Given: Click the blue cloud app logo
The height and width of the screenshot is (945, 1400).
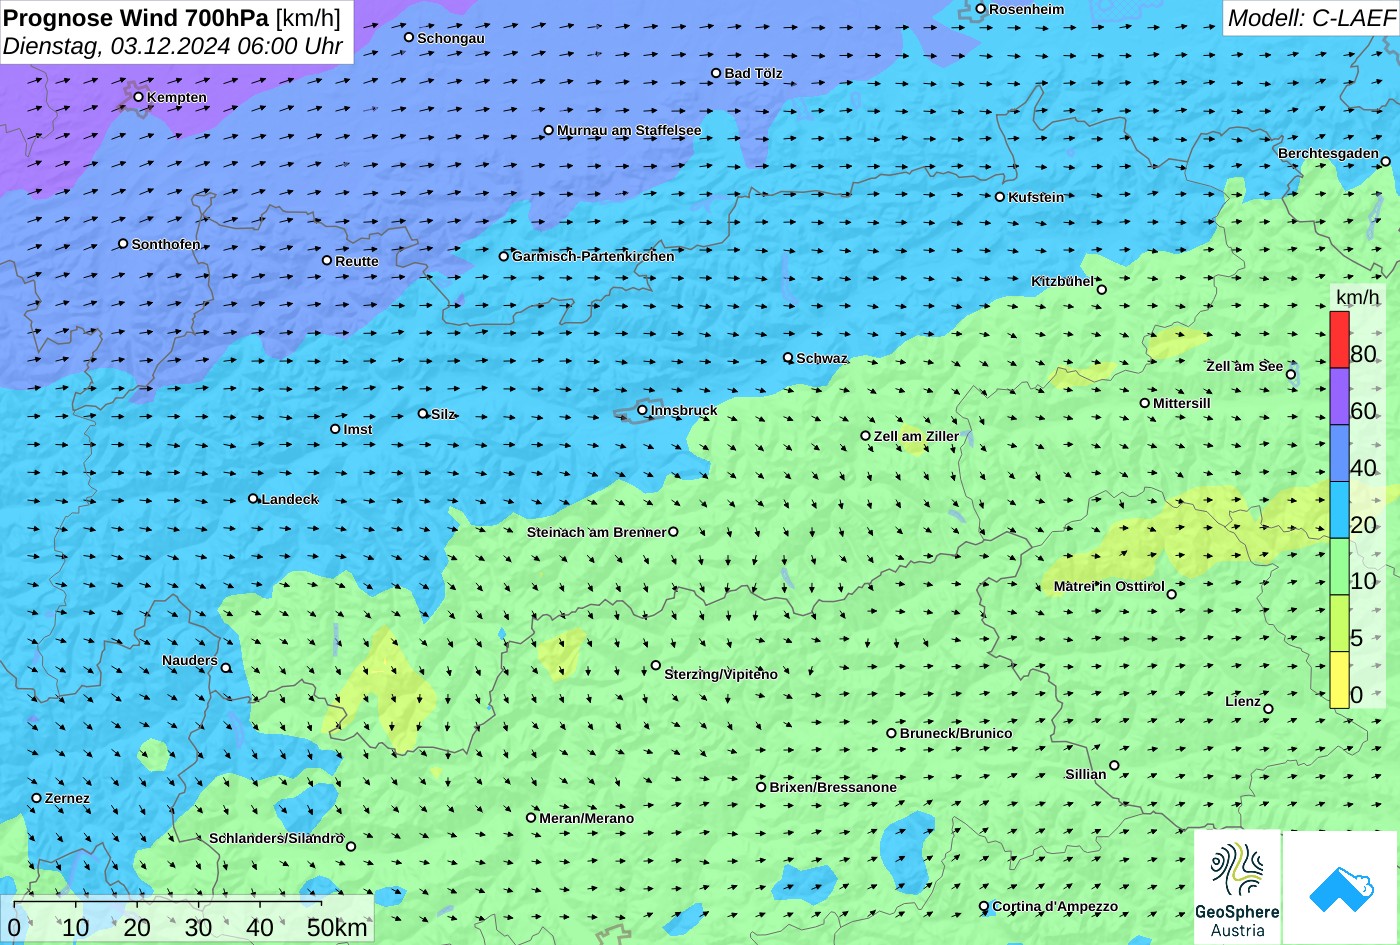Looking at the screenshot, I should [1341, 887].
